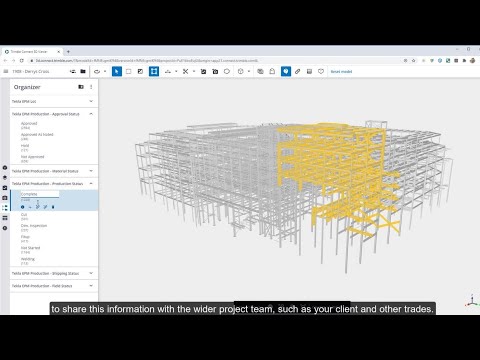Screen dimensions: 480x360
Task: Select the clip plane scissors tool
Action: 186,71
